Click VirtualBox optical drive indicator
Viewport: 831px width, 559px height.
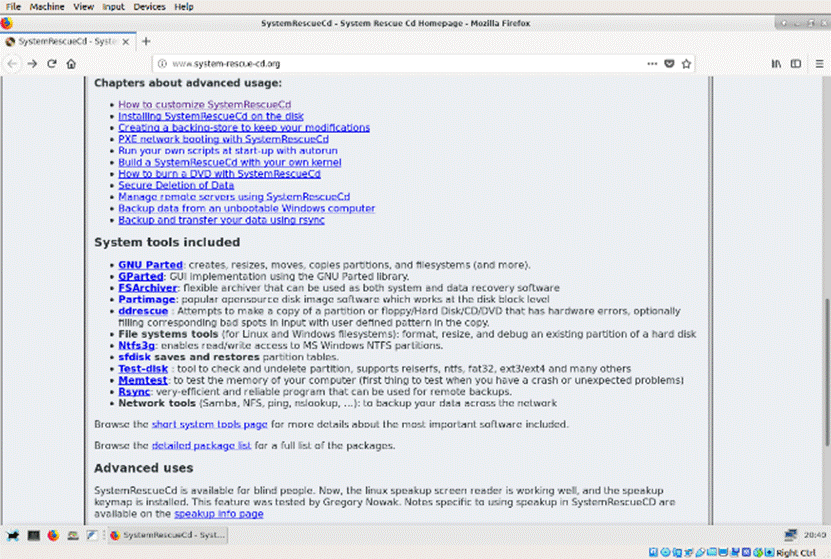[x=665, y=552]
